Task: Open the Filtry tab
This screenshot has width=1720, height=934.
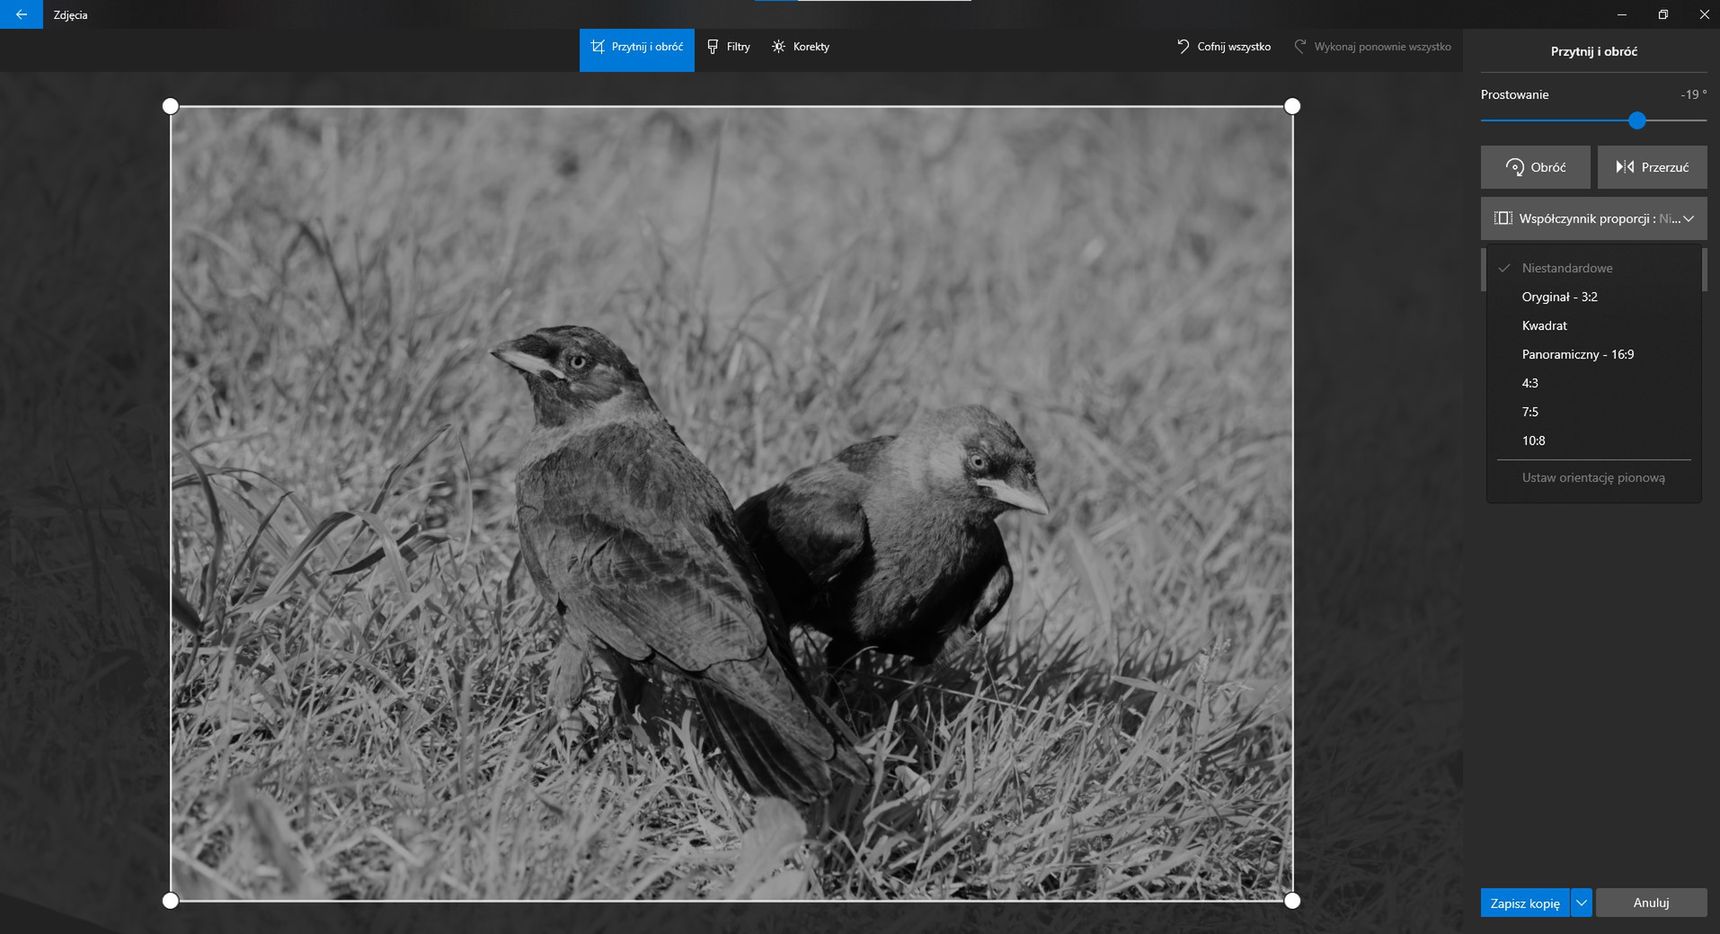Action: coord(728,47)
